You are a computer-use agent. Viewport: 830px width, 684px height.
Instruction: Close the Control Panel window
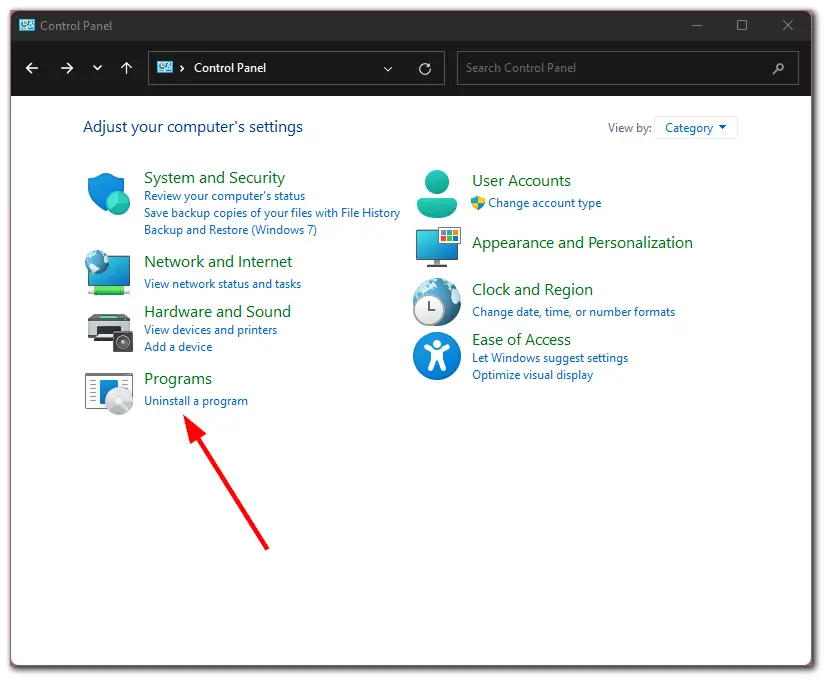pyautogui.click(x=788, y=25)
